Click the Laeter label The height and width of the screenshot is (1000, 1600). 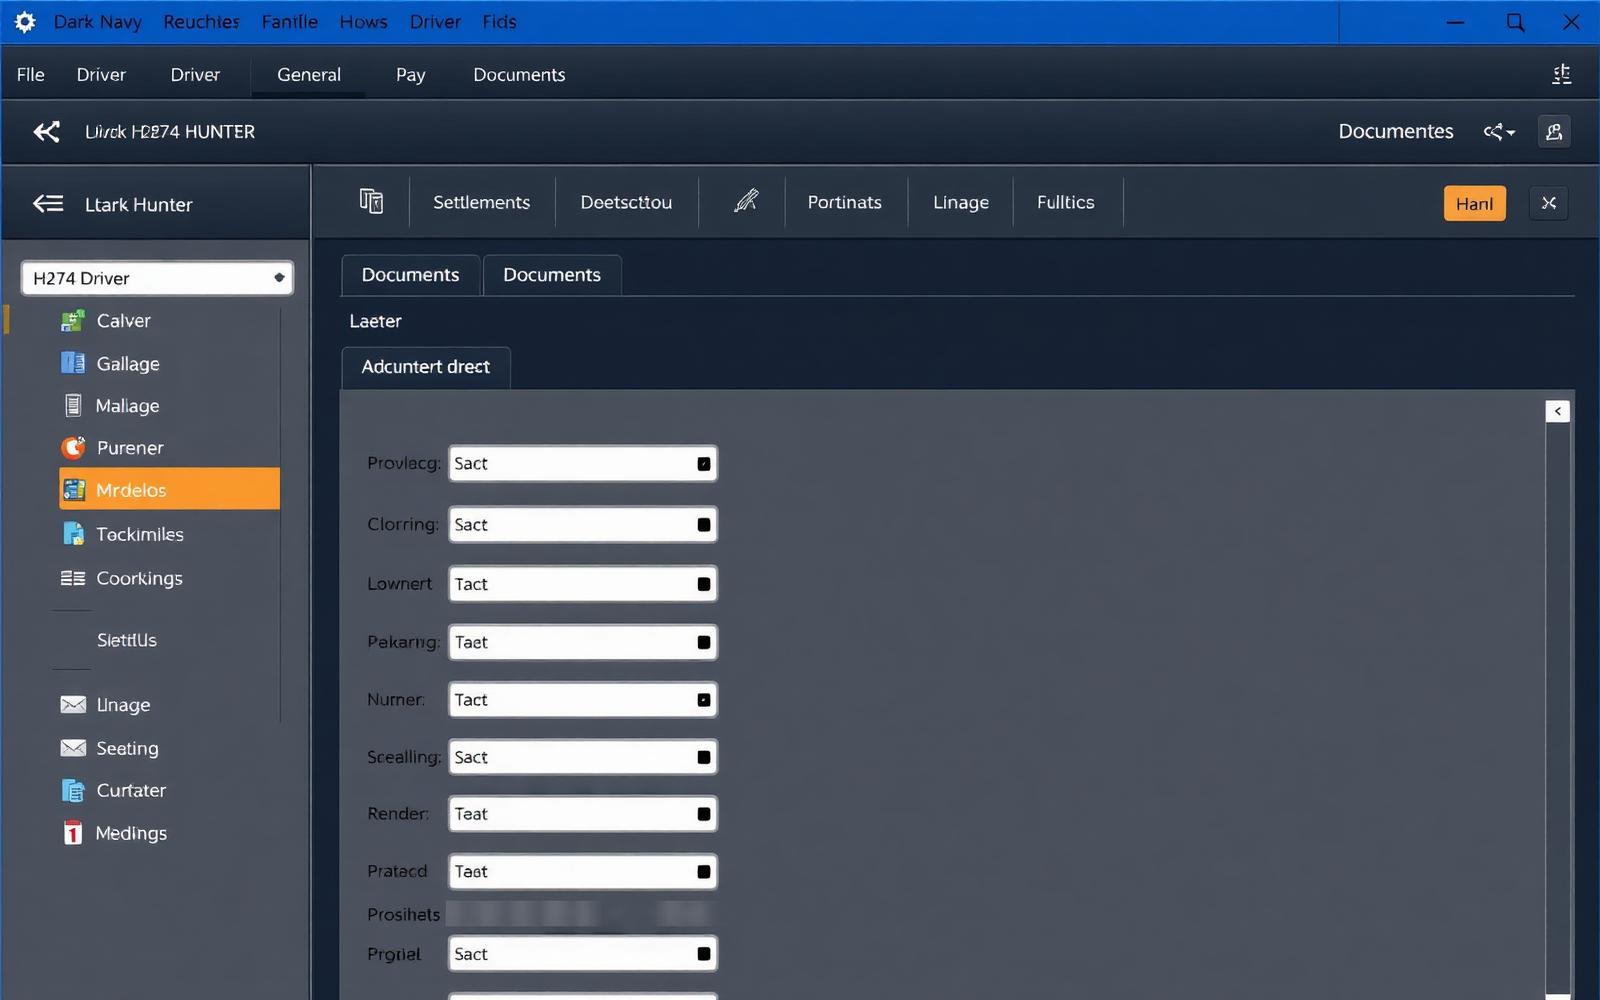[x=375, y=321]
